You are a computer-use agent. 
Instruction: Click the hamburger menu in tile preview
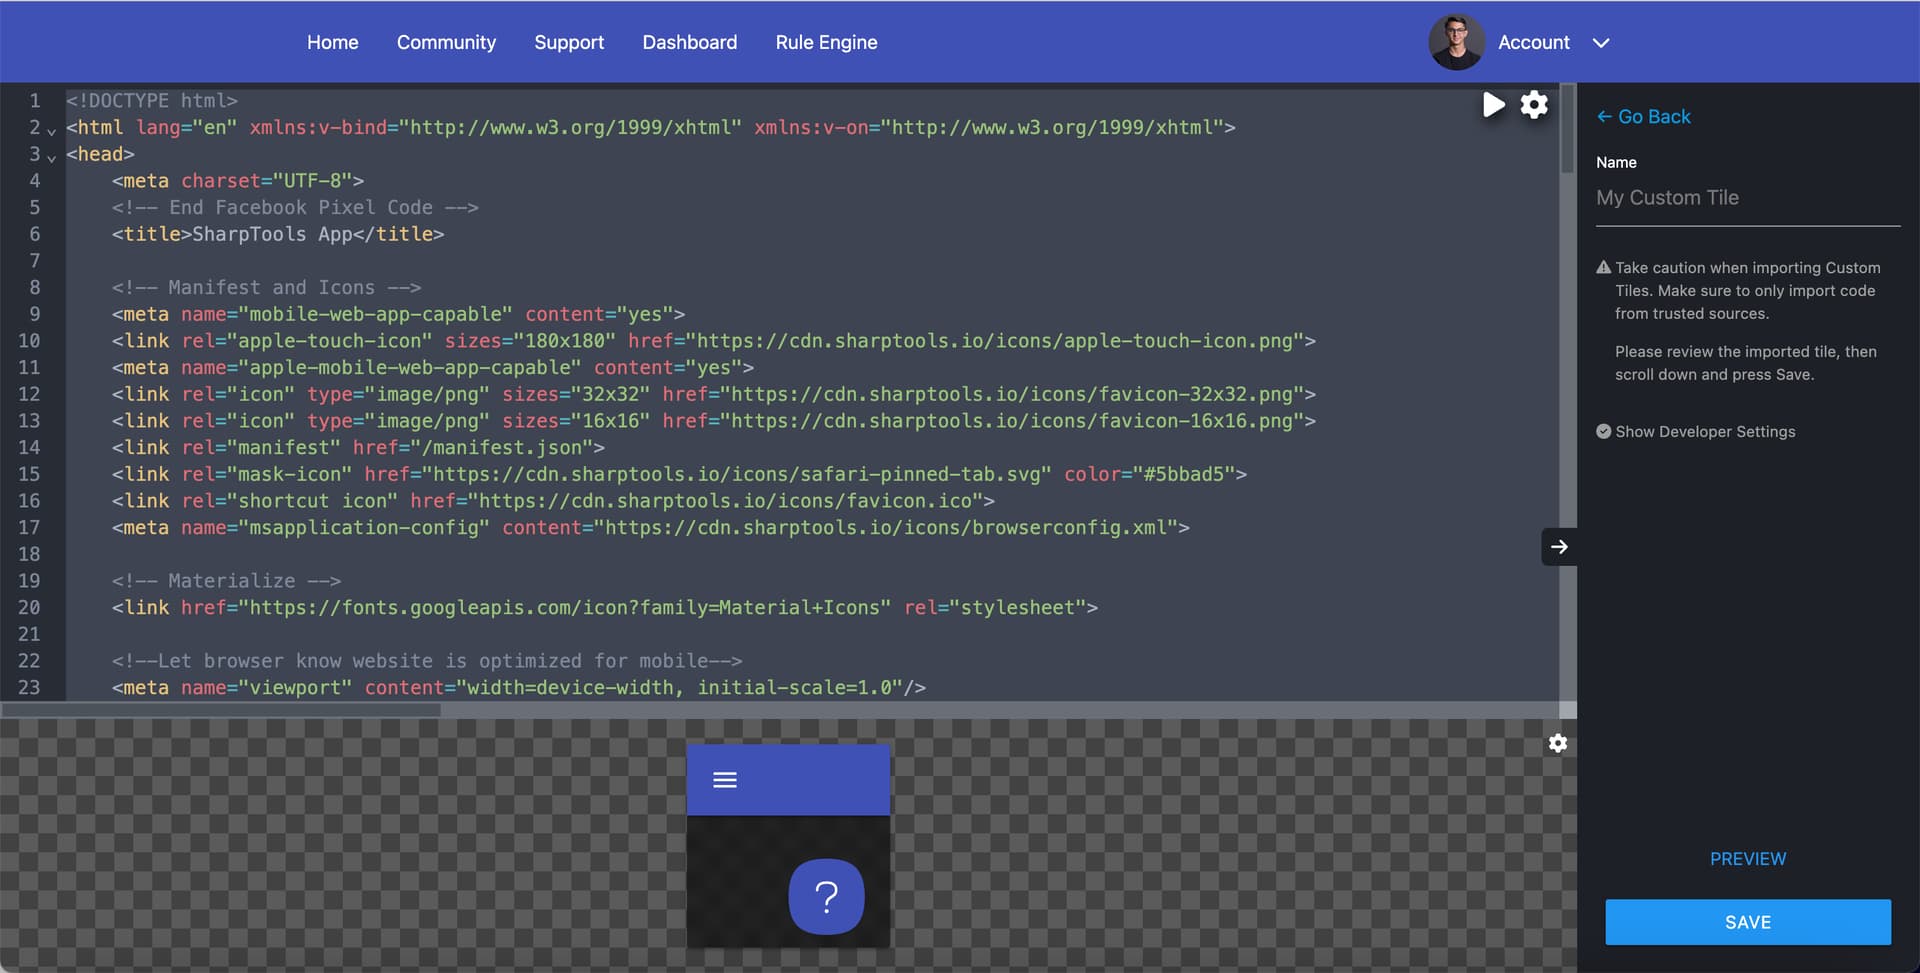pyautogui.click(x=725, y=780)
